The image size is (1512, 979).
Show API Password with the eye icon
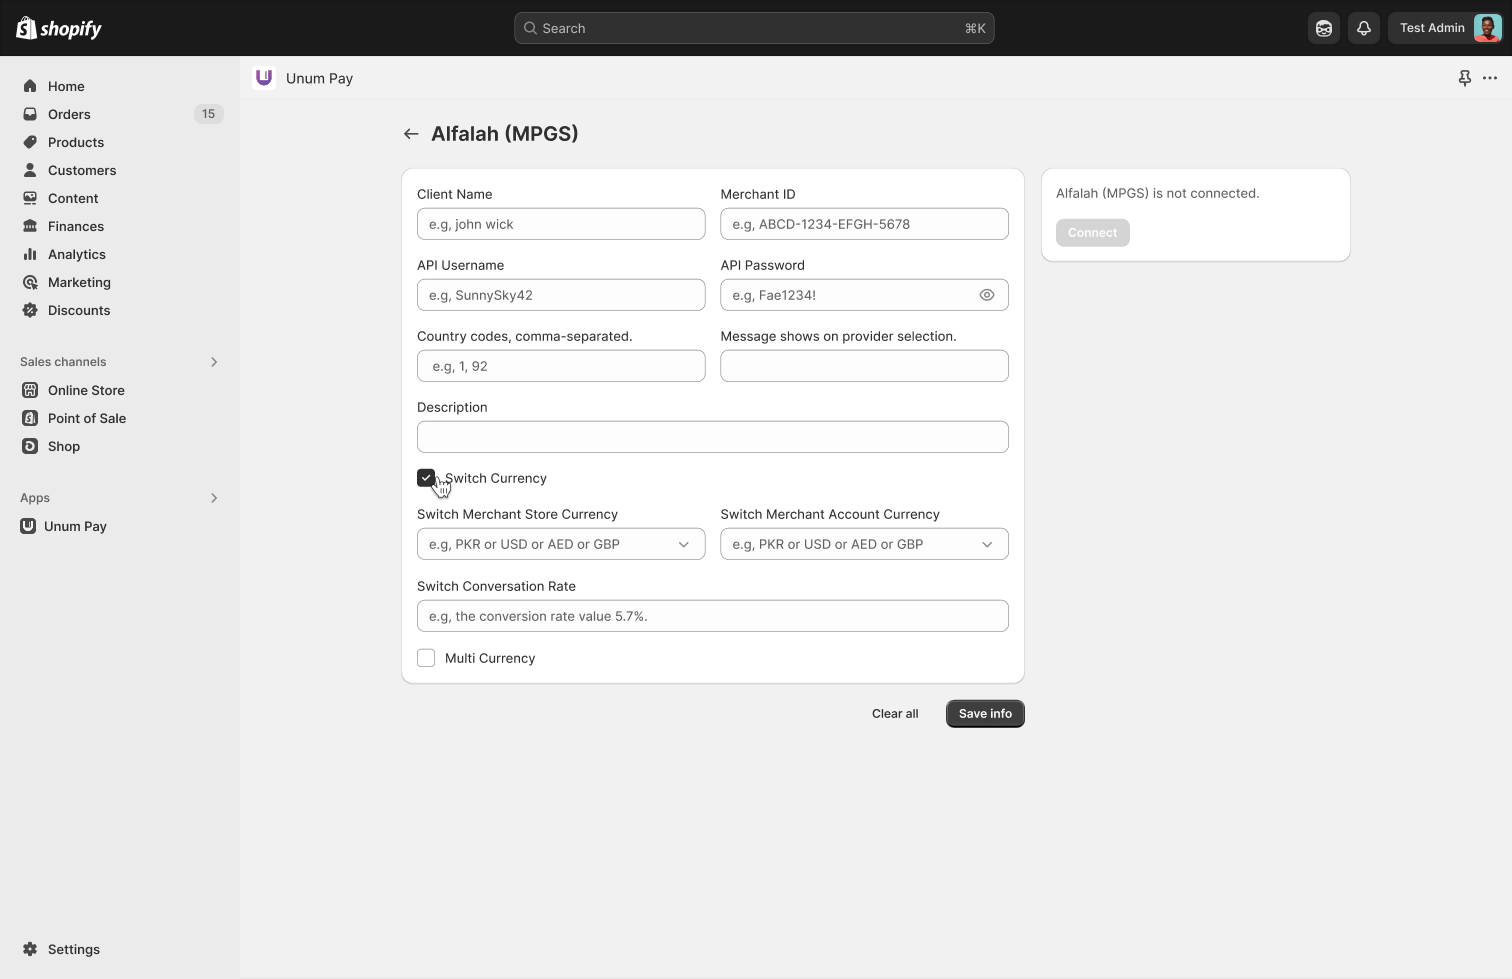coord(986,295)
